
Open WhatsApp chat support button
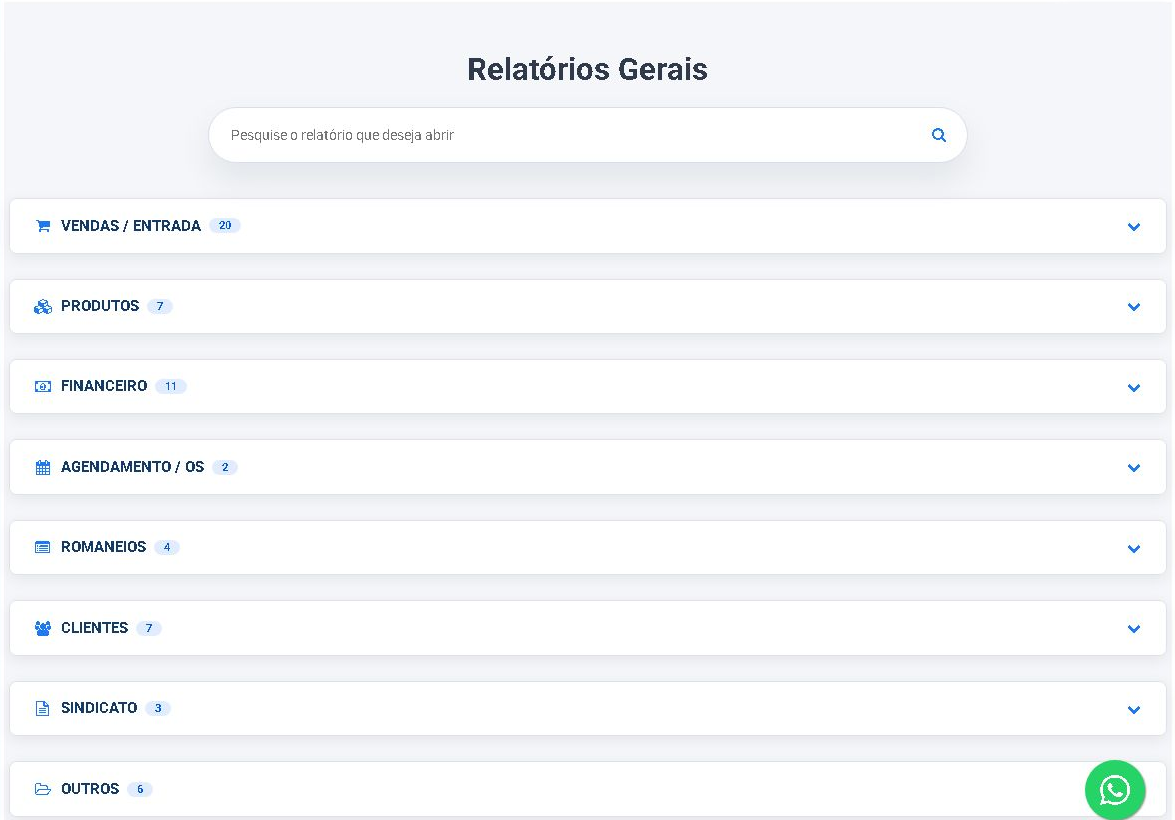click(x=1115, y=789)
